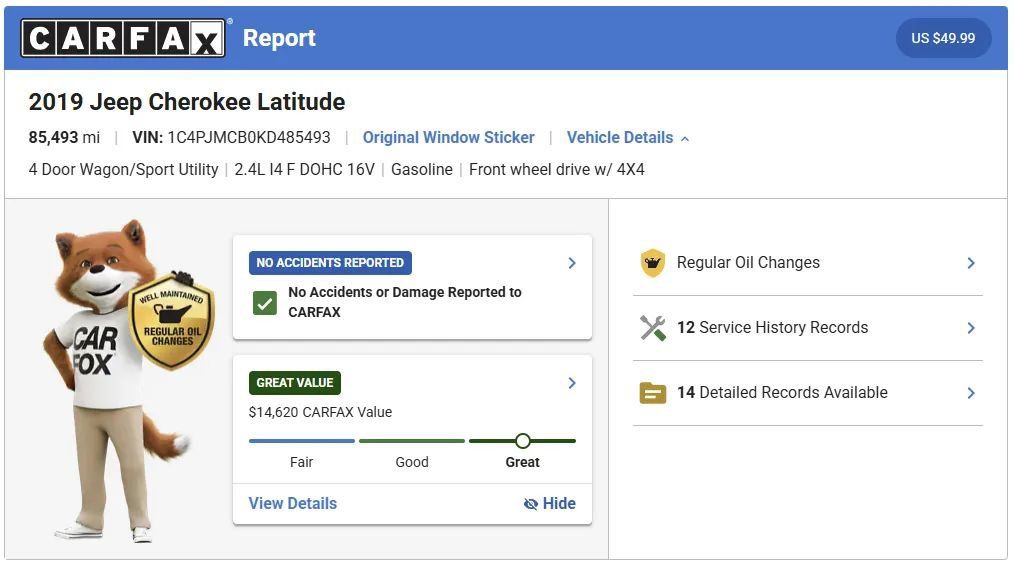Image resolution: width=1014 pixels, height=568 pixels.
Task: Click the value slider circle at Great
Action: click(523, 441)
